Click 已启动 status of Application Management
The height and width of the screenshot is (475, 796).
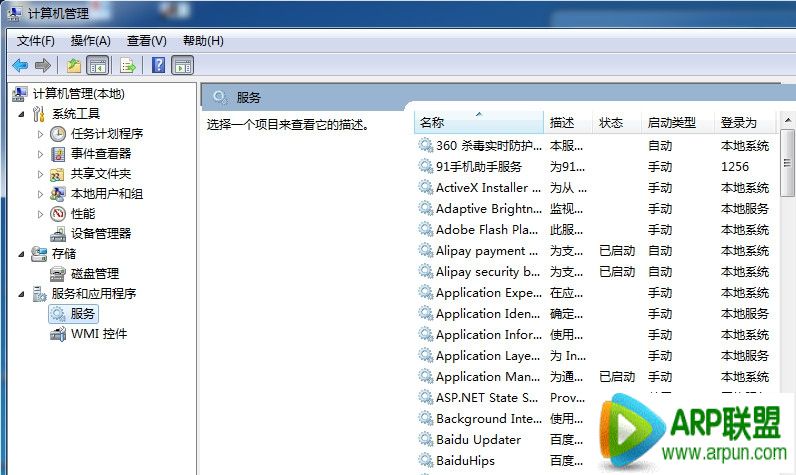(x=617, y=377)
